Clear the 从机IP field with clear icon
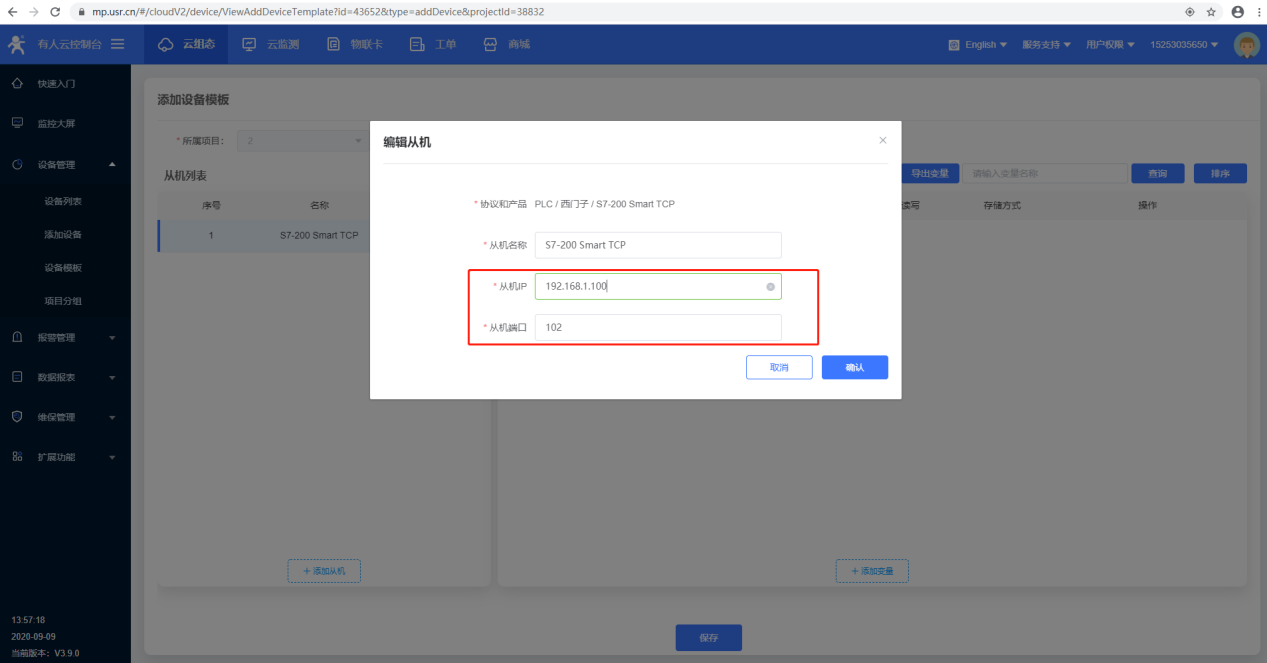Screen dimensions: 1267x663 (770, 287)
